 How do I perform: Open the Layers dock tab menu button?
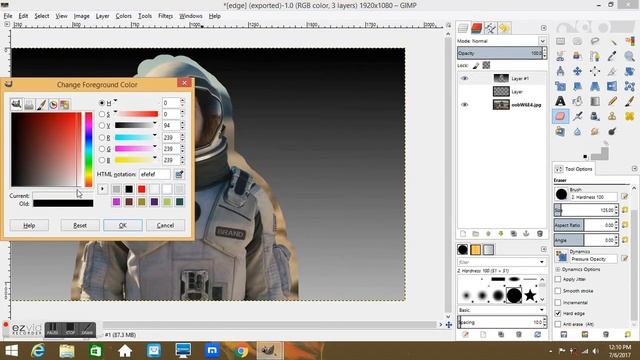[x=544, y=28]
